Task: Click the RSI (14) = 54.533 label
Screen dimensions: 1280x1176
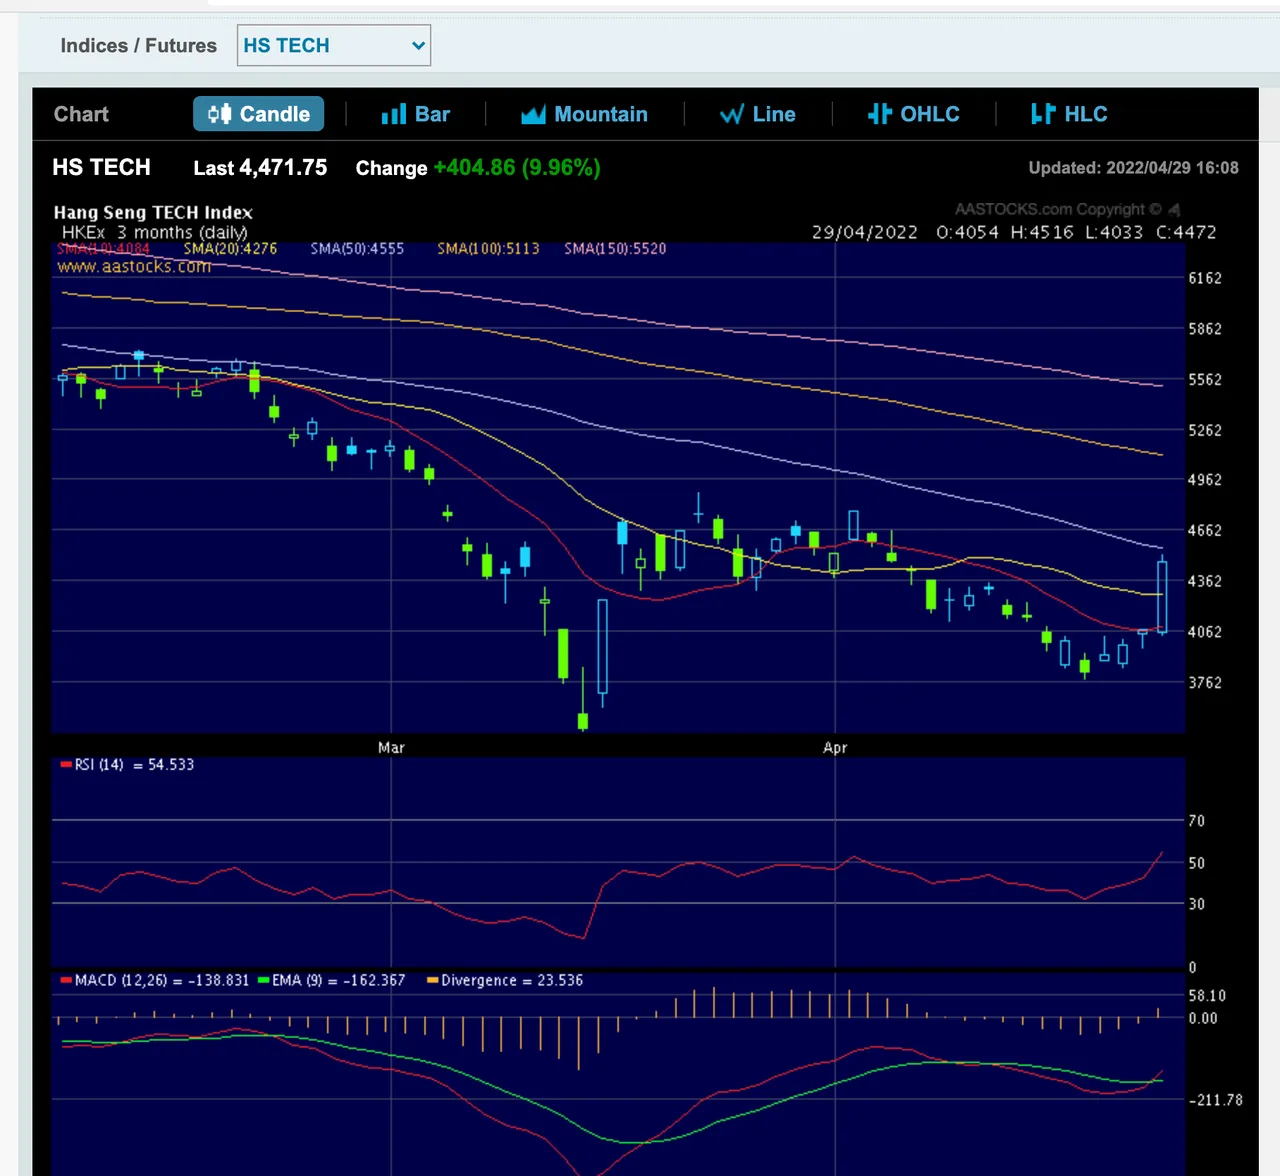Action: (127, 765)
